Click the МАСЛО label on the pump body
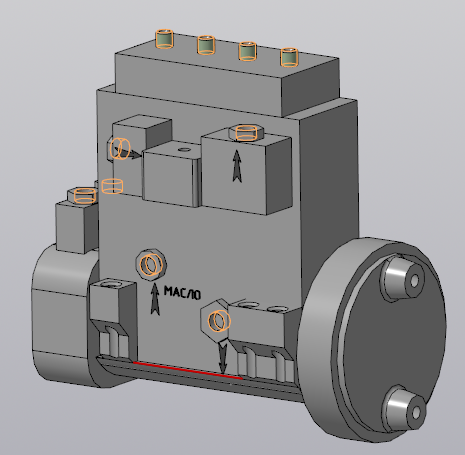The width and height of the screenshot is (465, 455). [x=182, y=293]
